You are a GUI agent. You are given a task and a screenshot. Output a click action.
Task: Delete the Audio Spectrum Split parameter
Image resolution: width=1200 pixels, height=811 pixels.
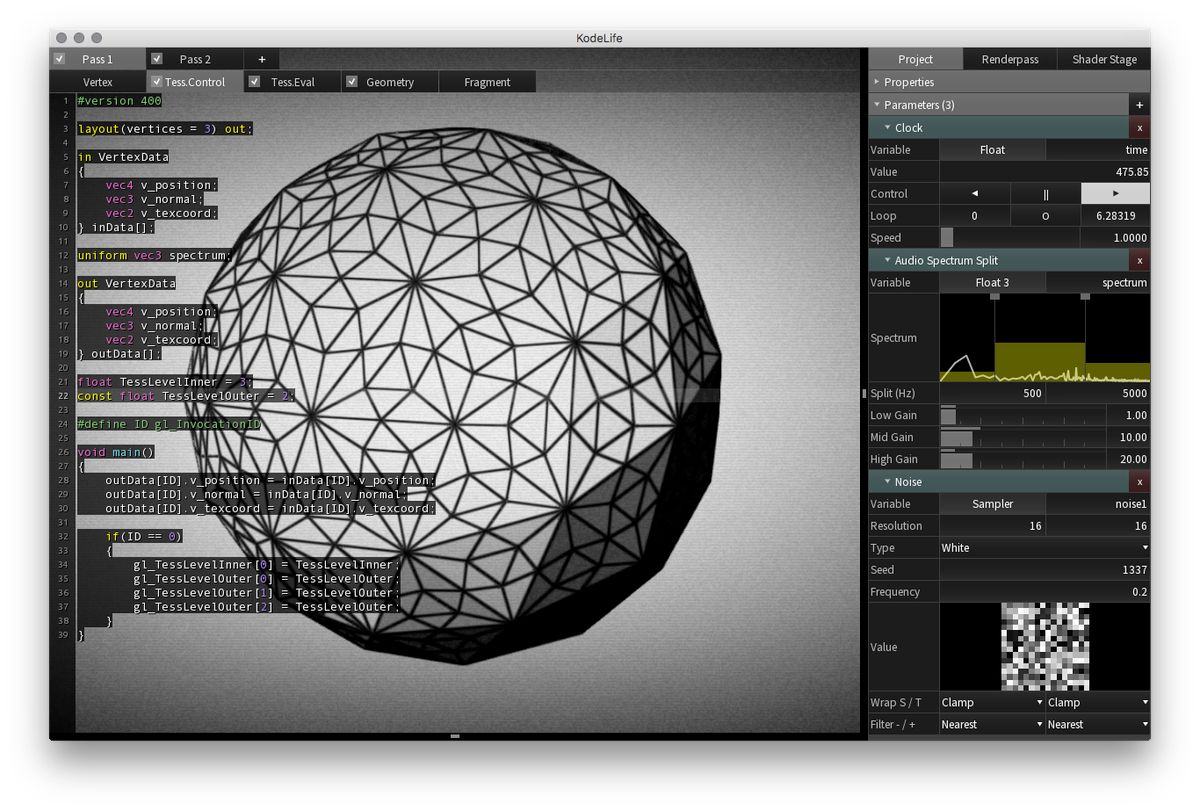(1140, 260)
